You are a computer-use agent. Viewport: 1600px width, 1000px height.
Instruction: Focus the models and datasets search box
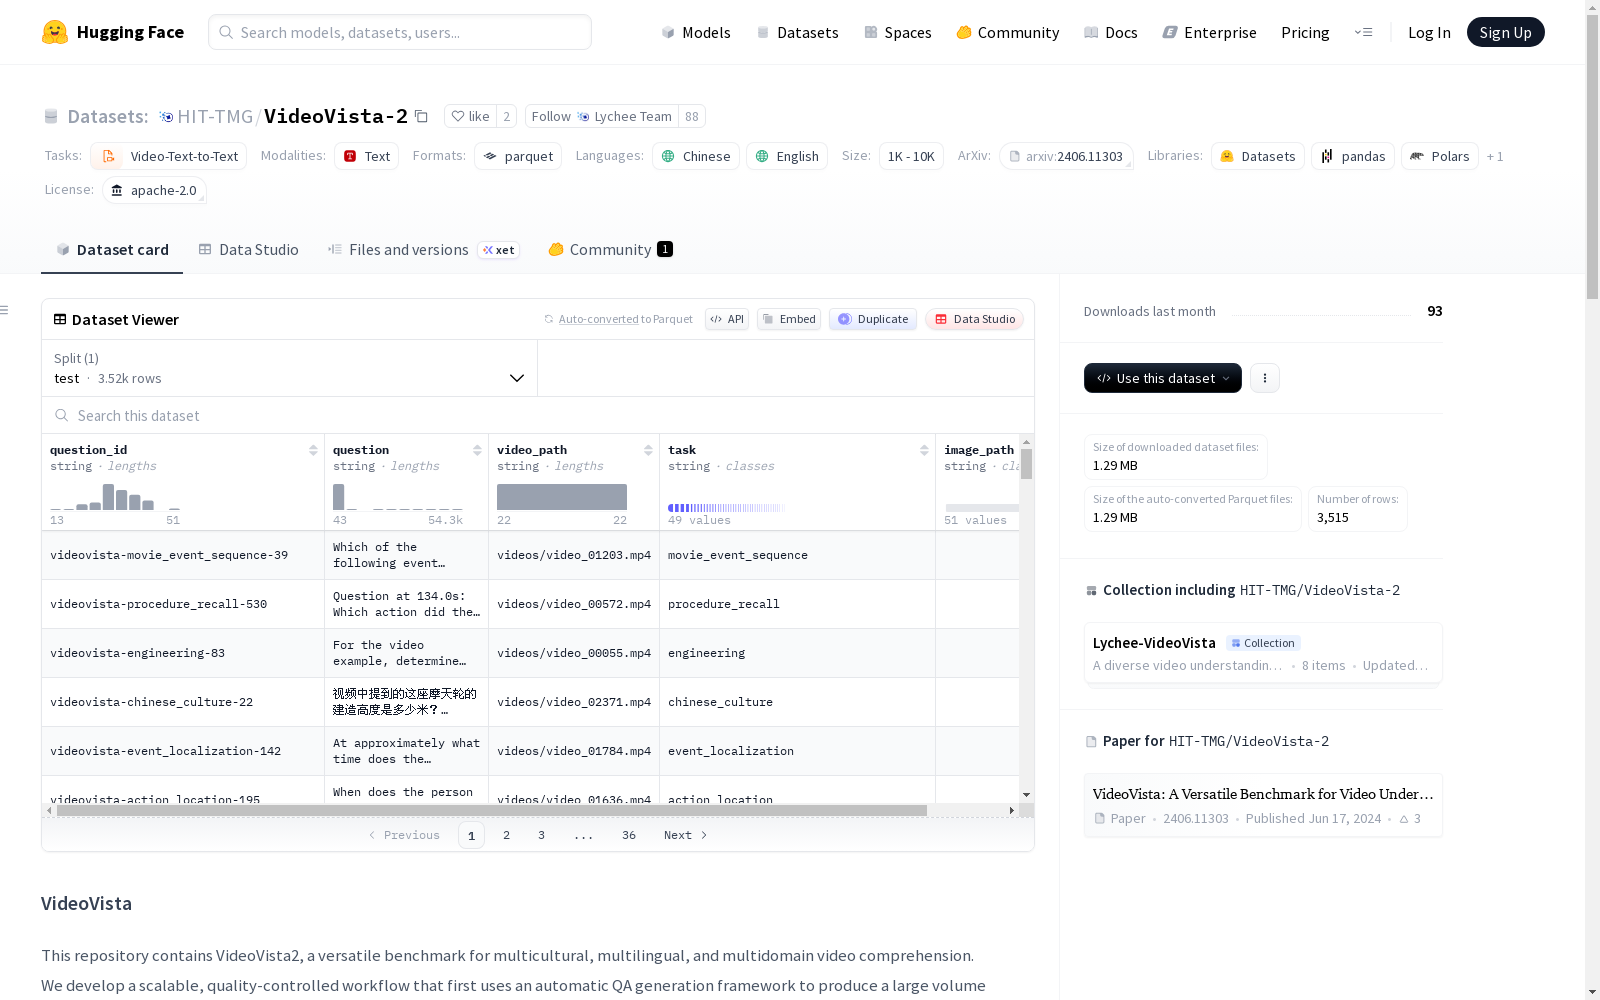pos(400,32)
